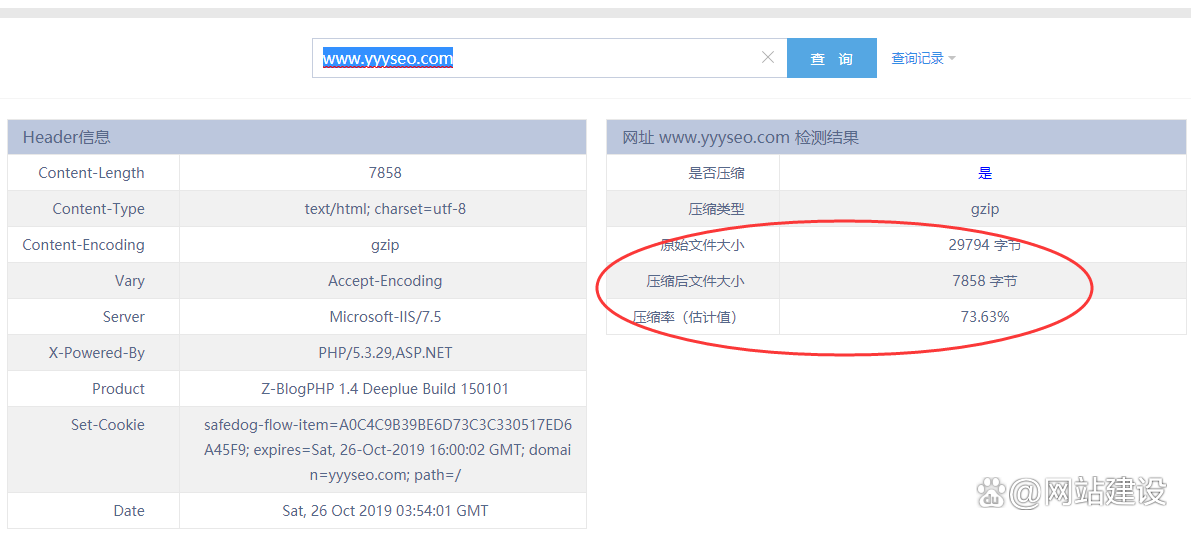
Task: Select the Accept-Encoding value
Action: pyautogui.click(x=384, y=281)
